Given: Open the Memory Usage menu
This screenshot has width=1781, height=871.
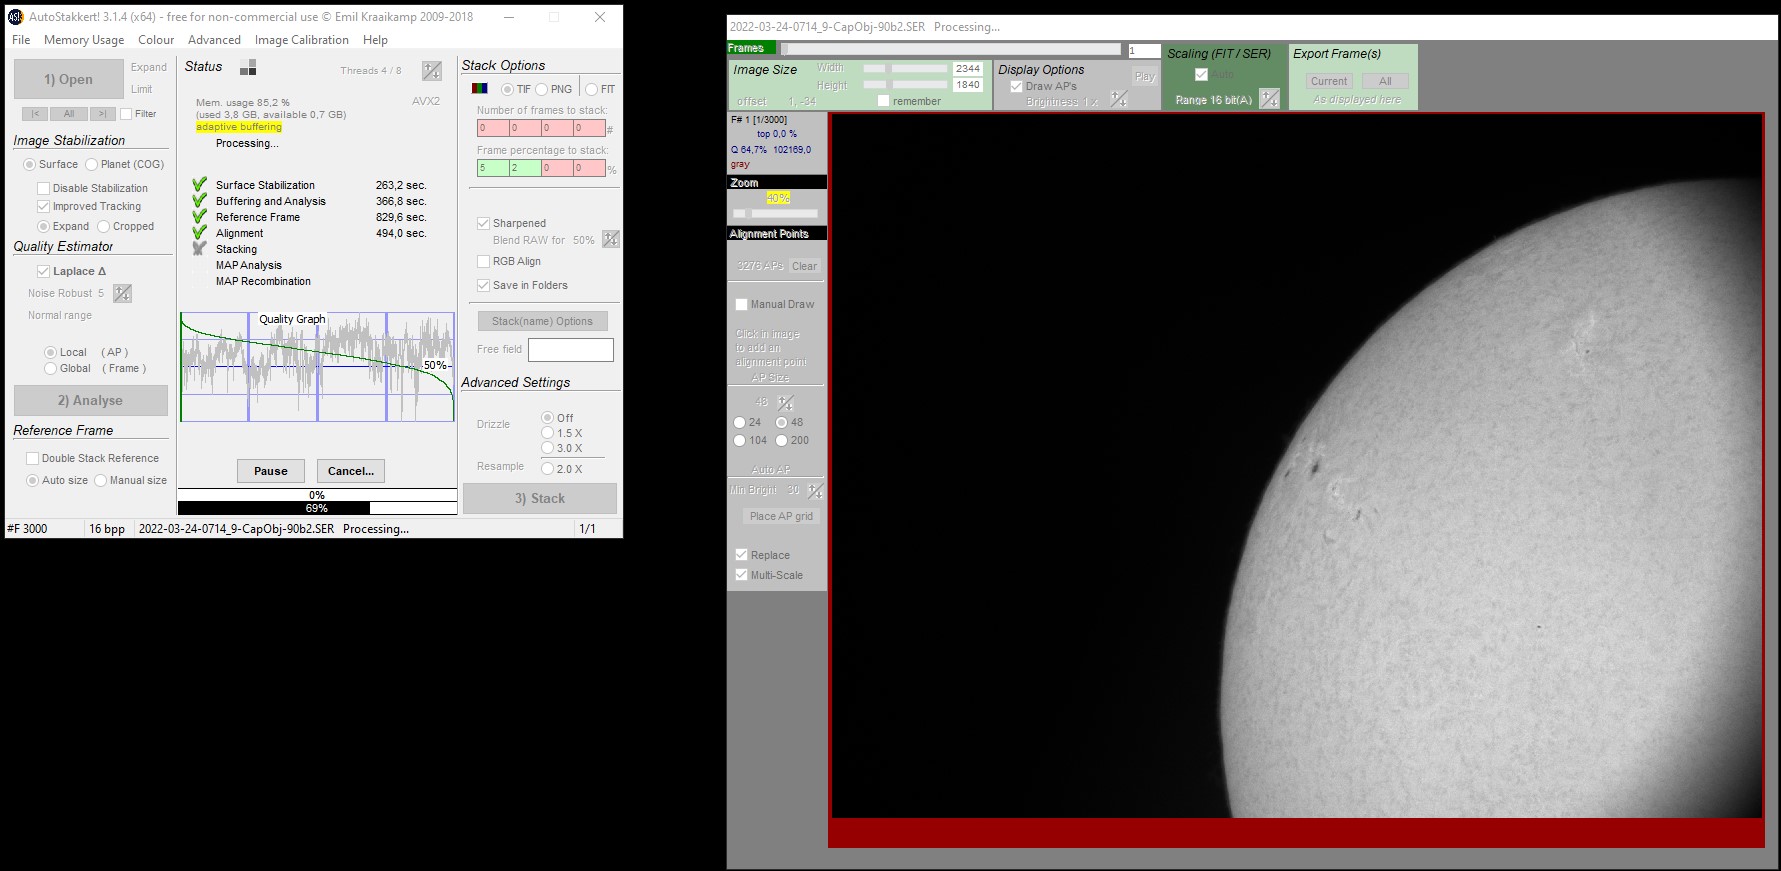Looking at the screenshot, I should [x=84, y=40].
